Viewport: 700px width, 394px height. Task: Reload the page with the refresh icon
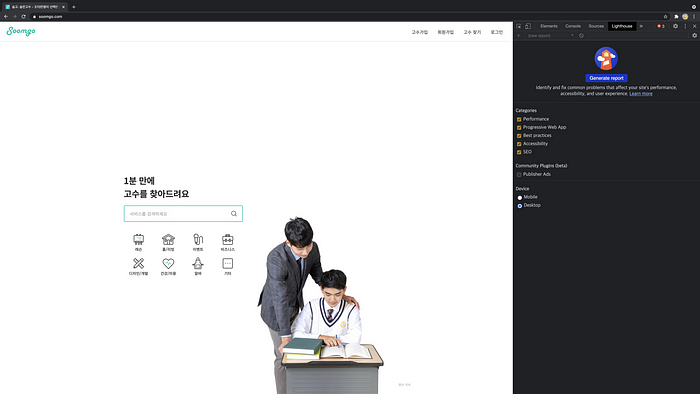[24, 17]
